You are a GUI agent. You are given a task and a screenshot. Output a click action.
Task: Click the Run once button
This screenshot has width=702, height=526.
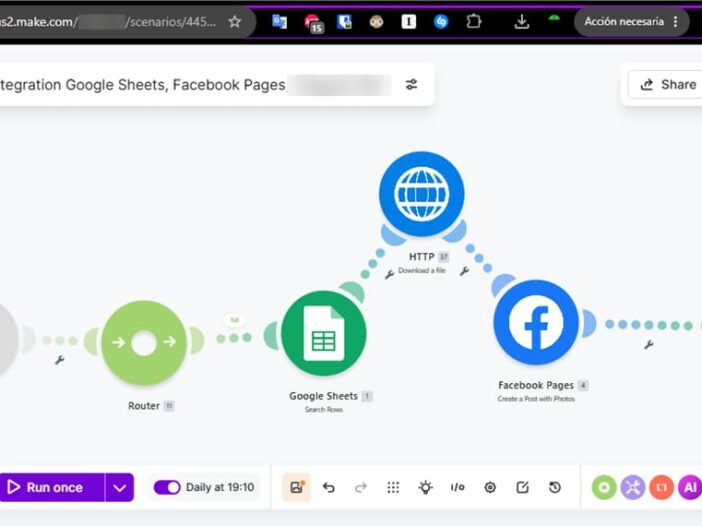pyautogui.click(x=52, y=487)
